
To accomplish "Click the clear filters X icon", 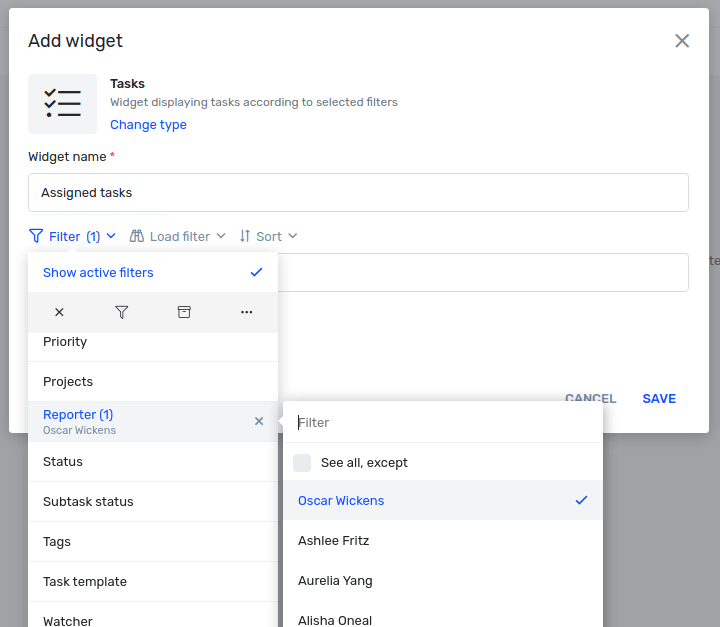I will (x=59, y=312).
